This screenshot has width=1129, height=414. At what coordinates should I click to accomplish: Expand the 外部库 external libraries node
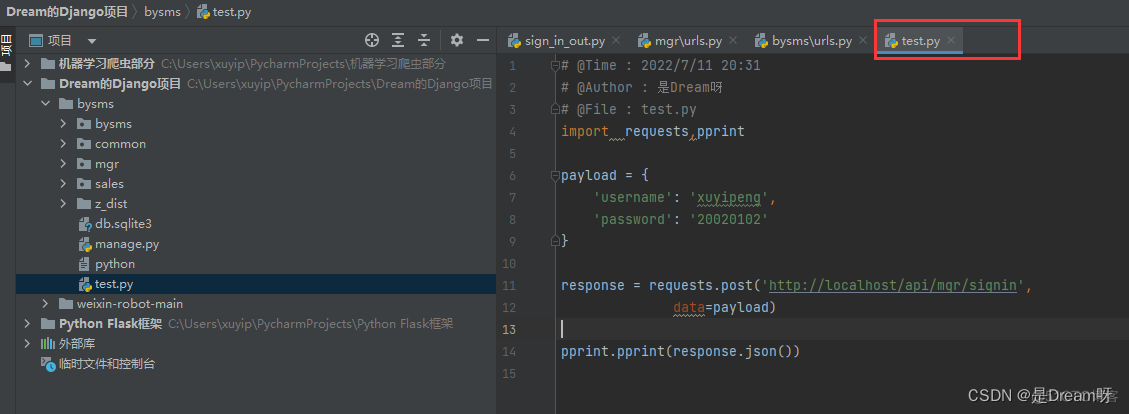(27, 343)
